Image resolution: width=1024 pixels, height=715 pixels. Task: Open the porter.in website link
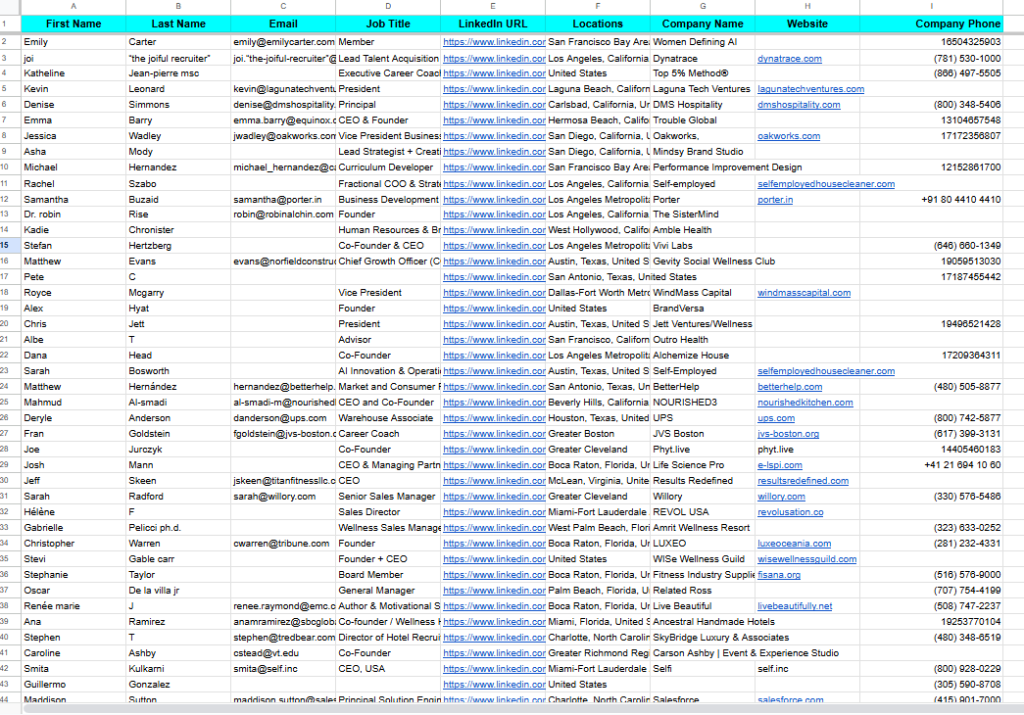click(x=775, y=200)
